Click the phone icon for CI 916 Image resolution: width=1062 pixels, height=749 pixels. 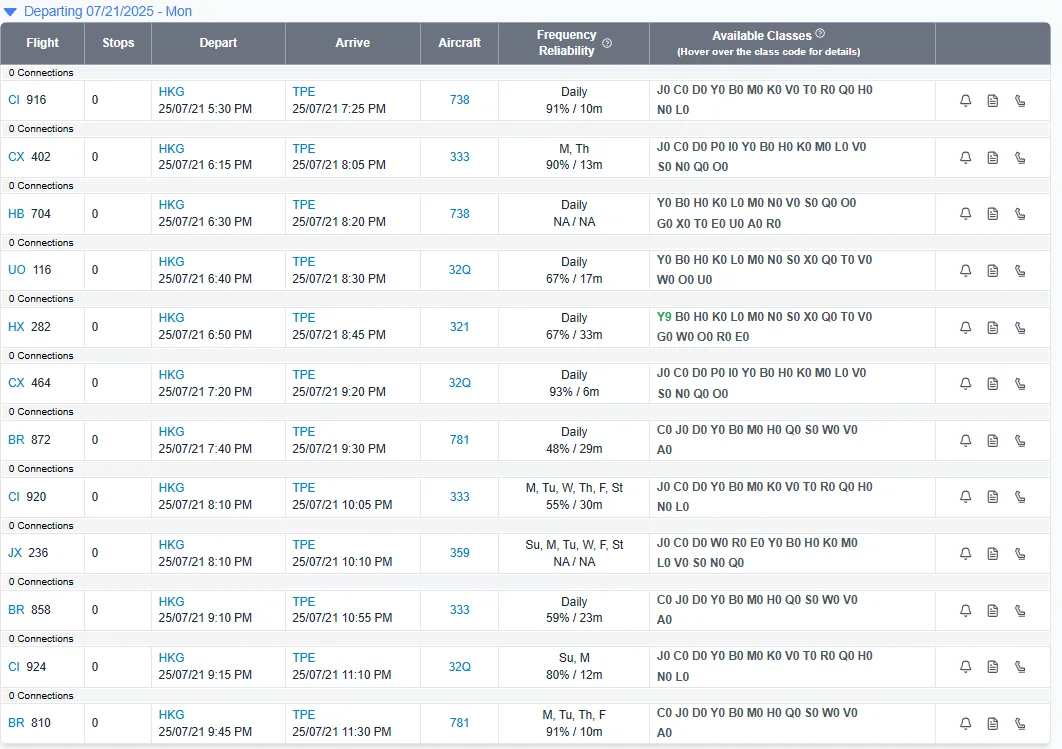pos(1020,101)
